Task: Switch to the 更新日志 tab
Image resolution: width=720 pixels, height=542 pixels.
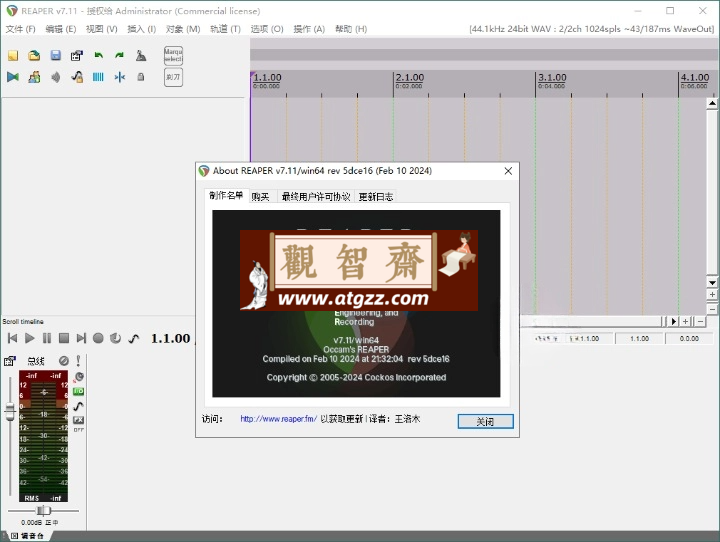Action: (376, 197)
